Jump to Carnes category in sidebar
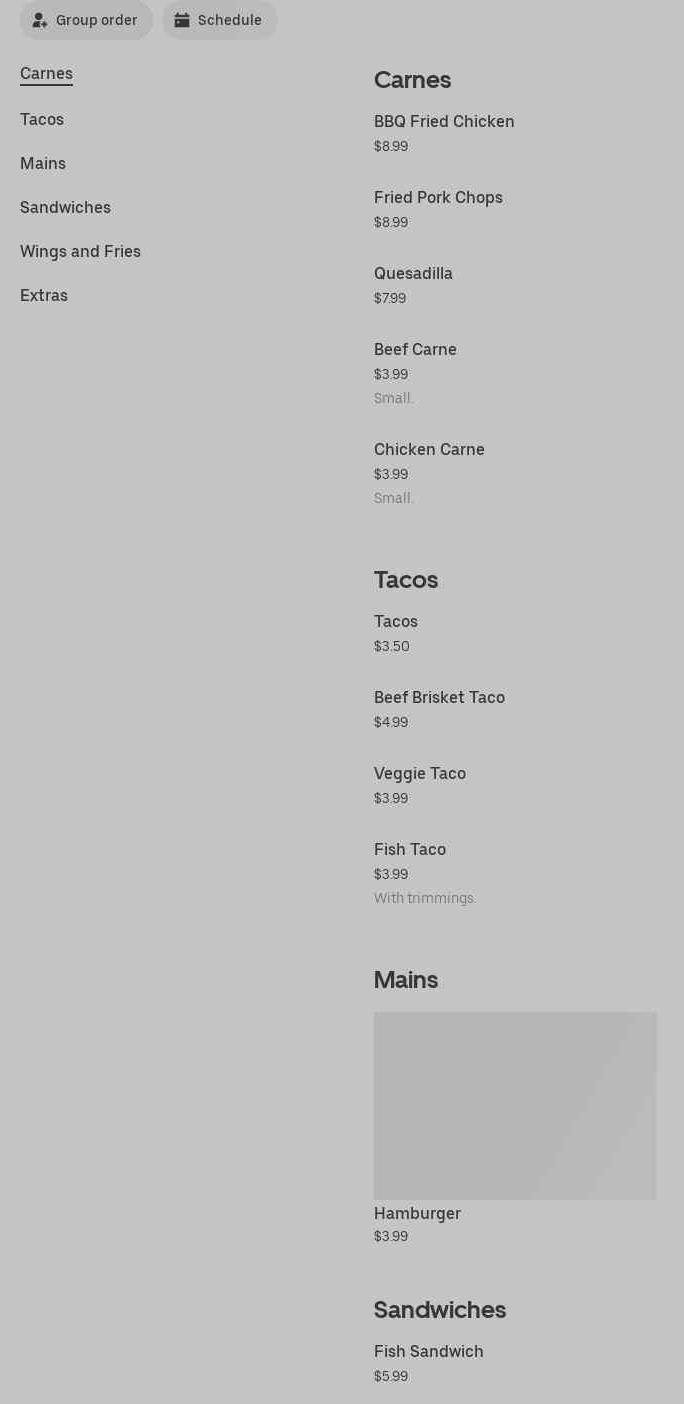 pos(46,74)
